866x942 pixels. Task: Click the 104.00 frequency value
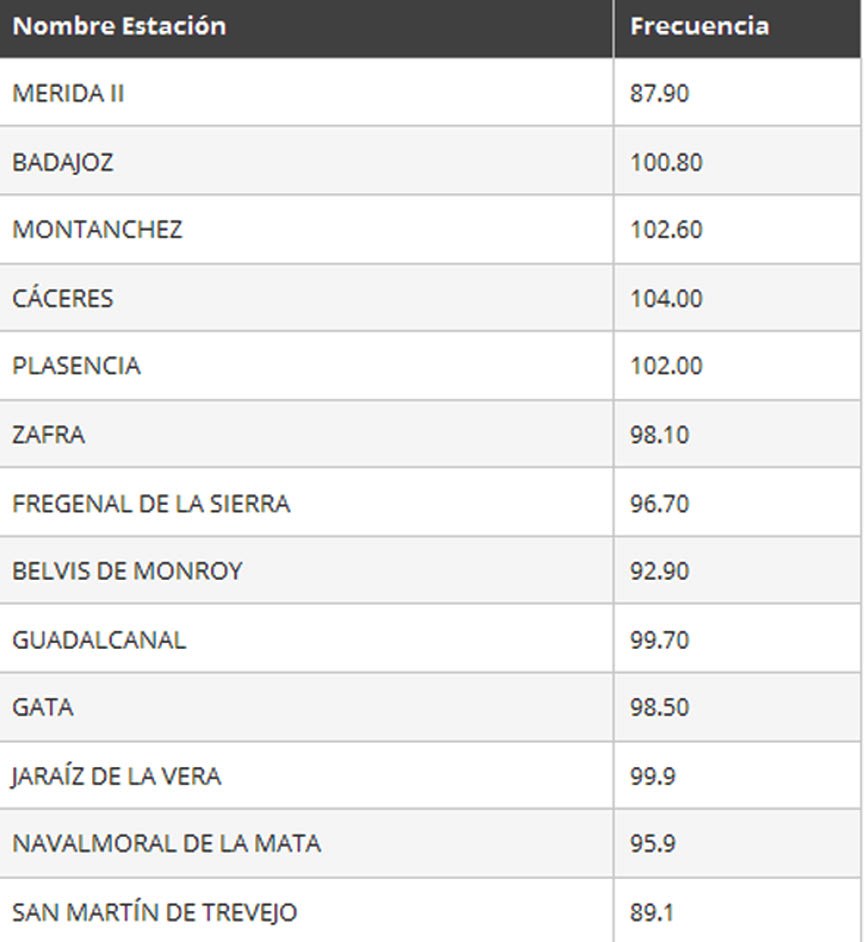tap(666, 299)
